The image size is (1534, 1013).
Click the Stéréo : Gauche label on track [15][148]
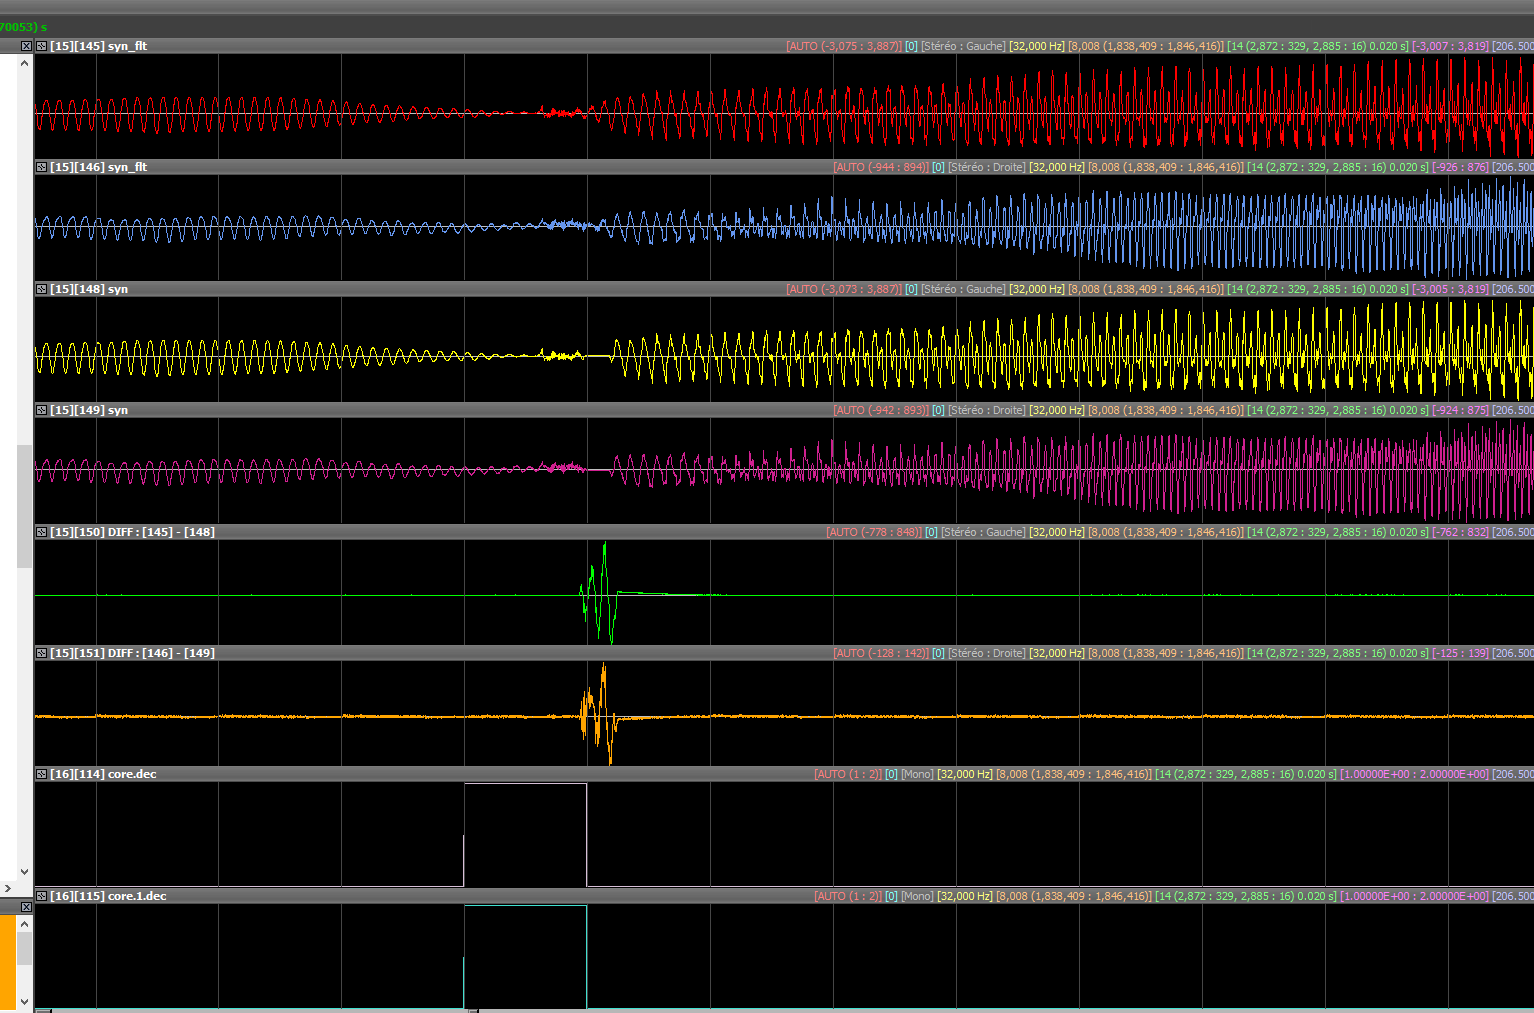coord(963,289)
